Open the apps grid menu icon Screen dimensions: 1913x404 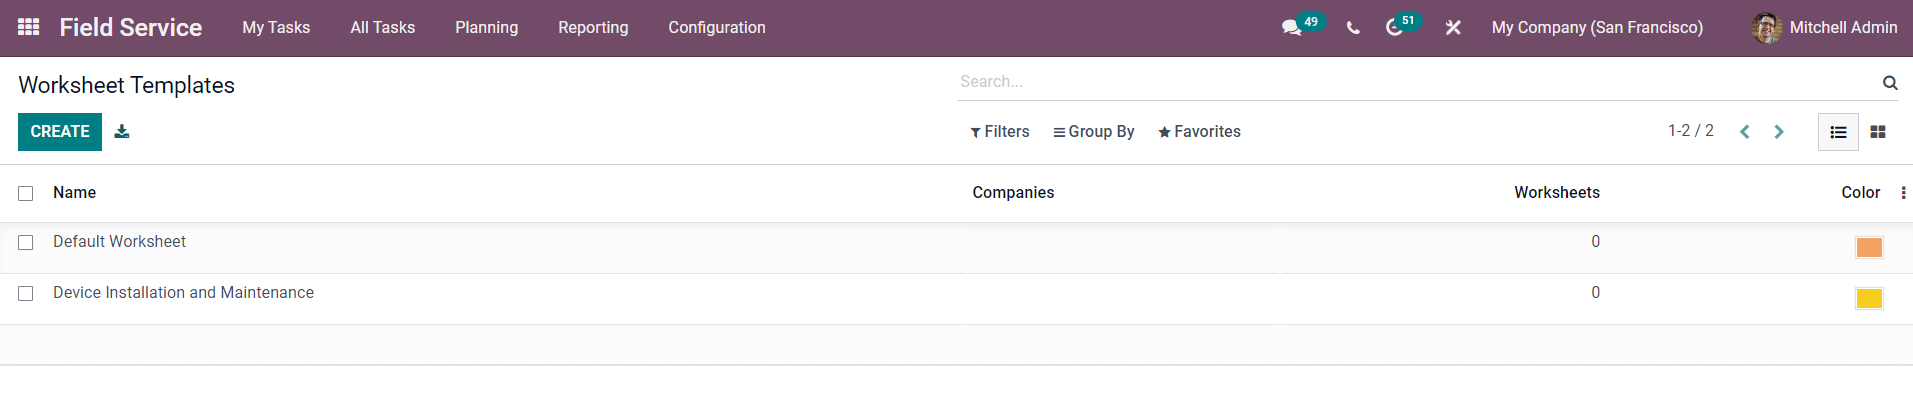point(29,27)
